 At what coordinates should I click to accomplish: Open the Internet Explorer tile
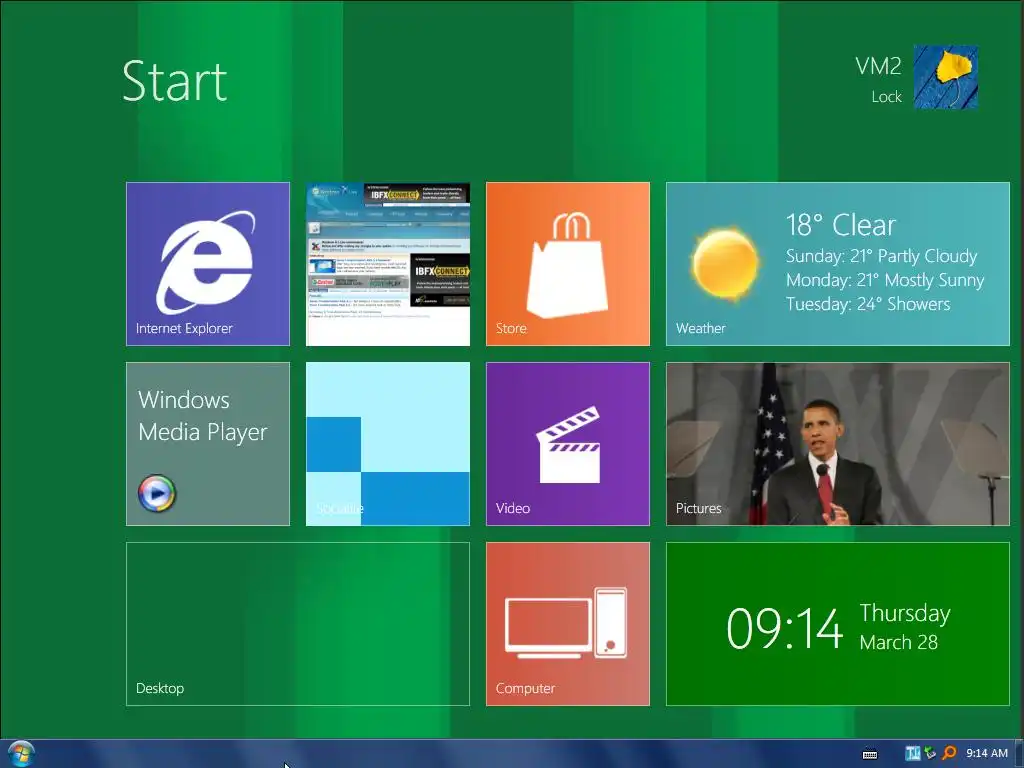pyautogui.click(x=208, y=264)
